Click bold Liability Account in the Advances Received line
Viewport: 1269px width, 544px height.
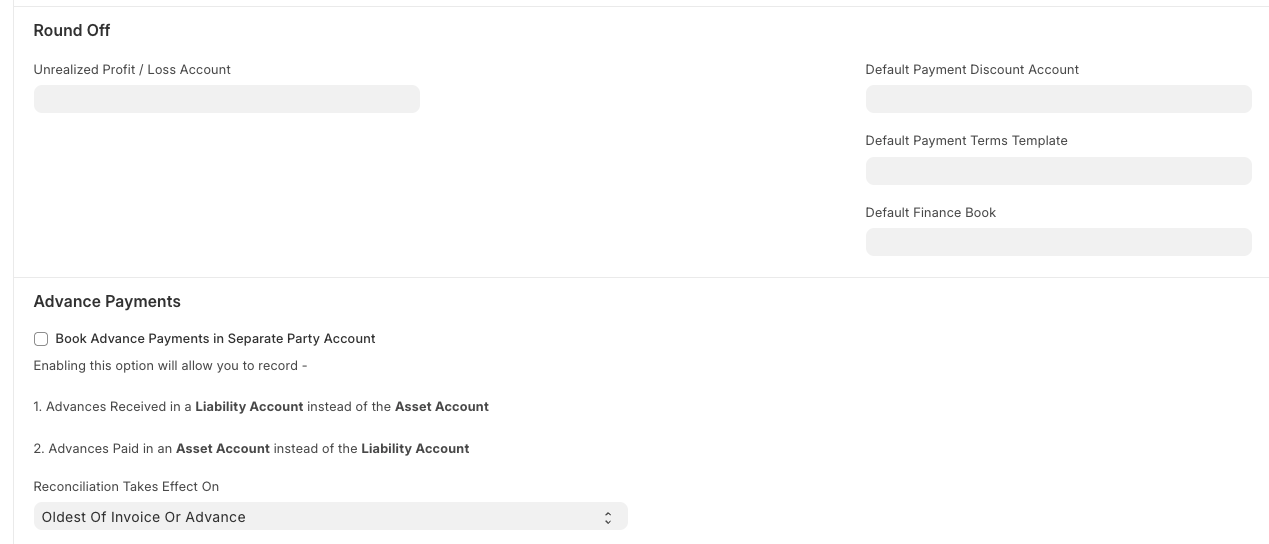249,407
